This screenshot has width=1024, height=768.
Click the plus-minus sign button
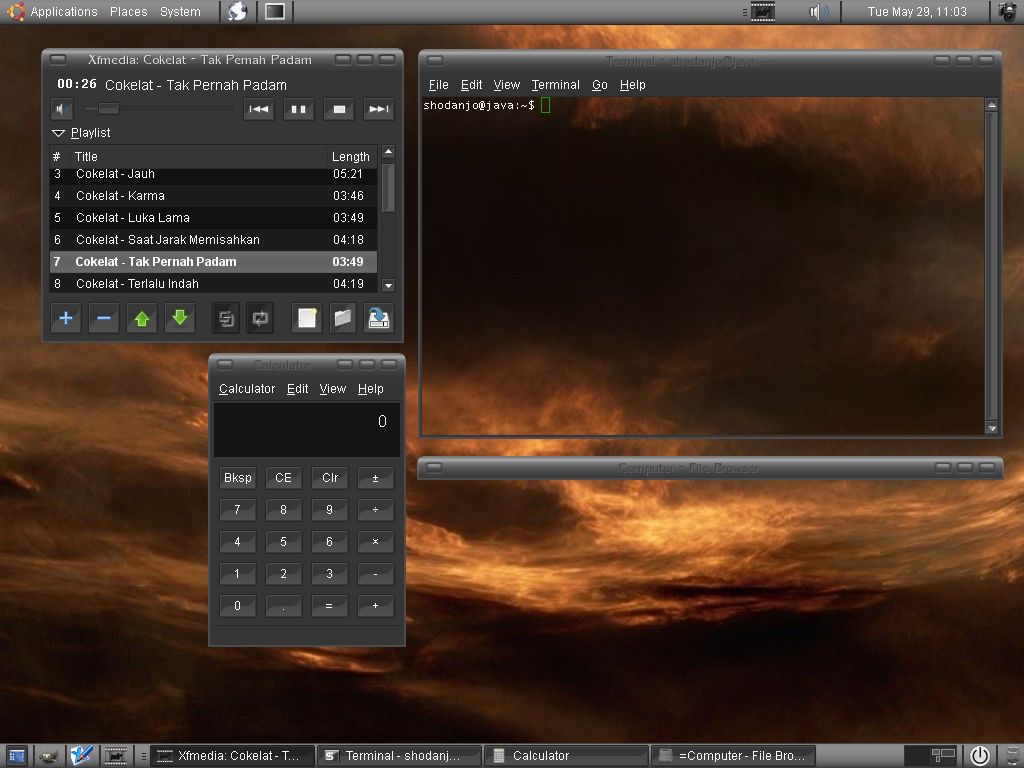376,478
